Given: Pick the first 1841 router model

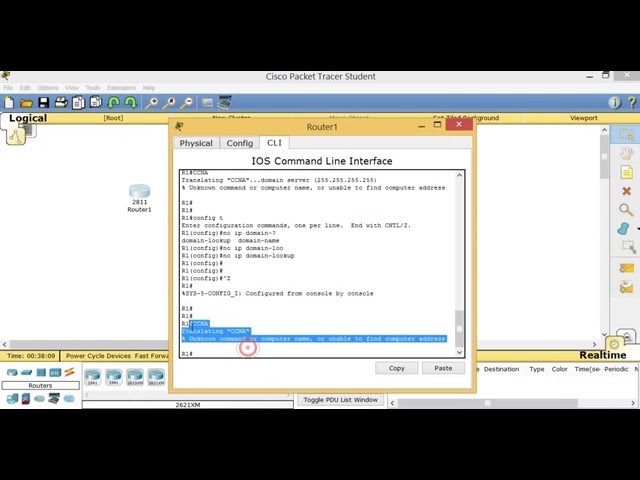Looking at the screenshot, I should 93,376.
